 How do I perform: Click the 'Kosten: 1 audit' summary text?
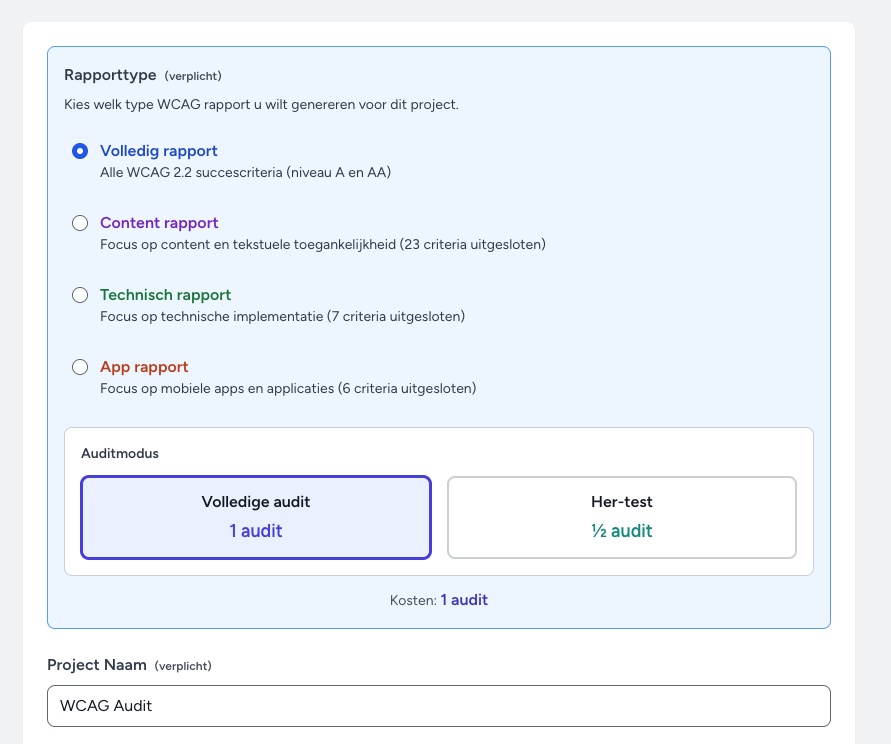tap(438, 600)
